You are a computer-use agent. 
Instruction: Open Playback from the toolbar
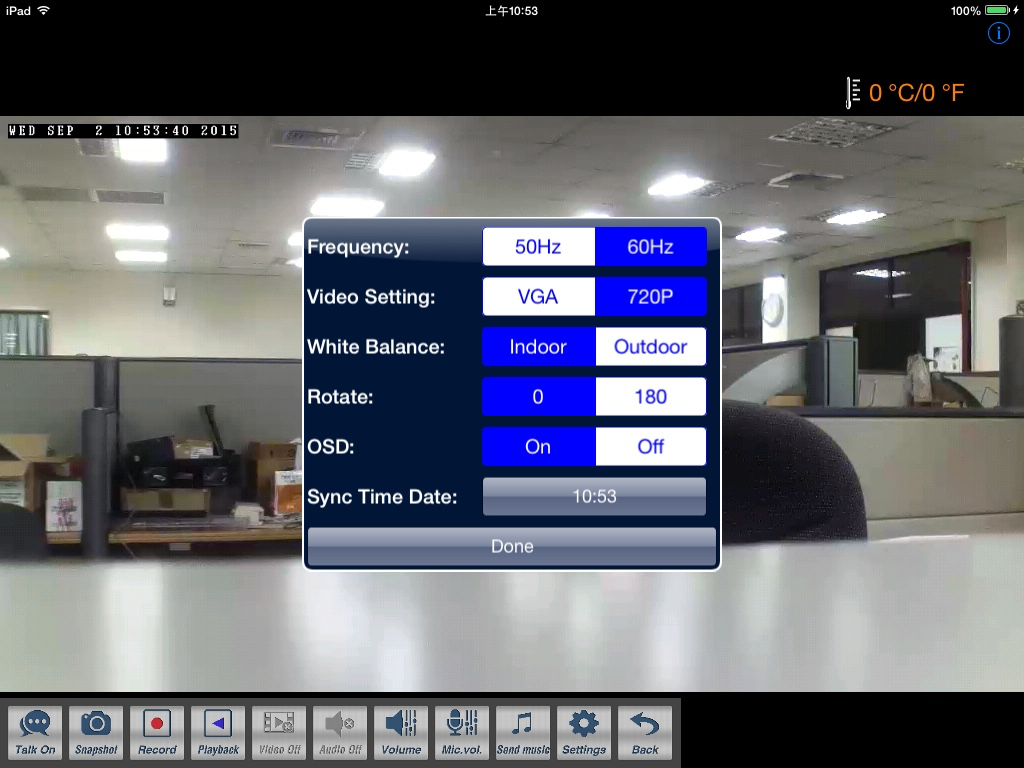coord(218,732)
